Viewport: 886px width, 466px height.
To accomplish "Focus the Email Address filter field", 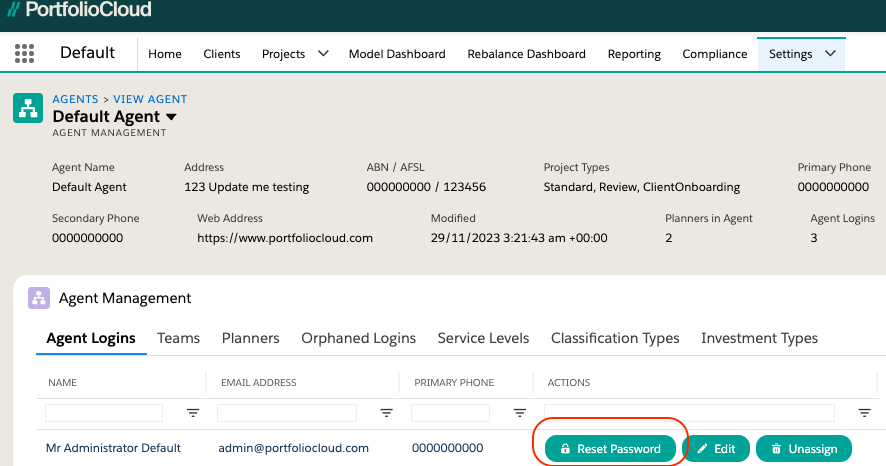I will pyautogui.click(x=287, y=413).
